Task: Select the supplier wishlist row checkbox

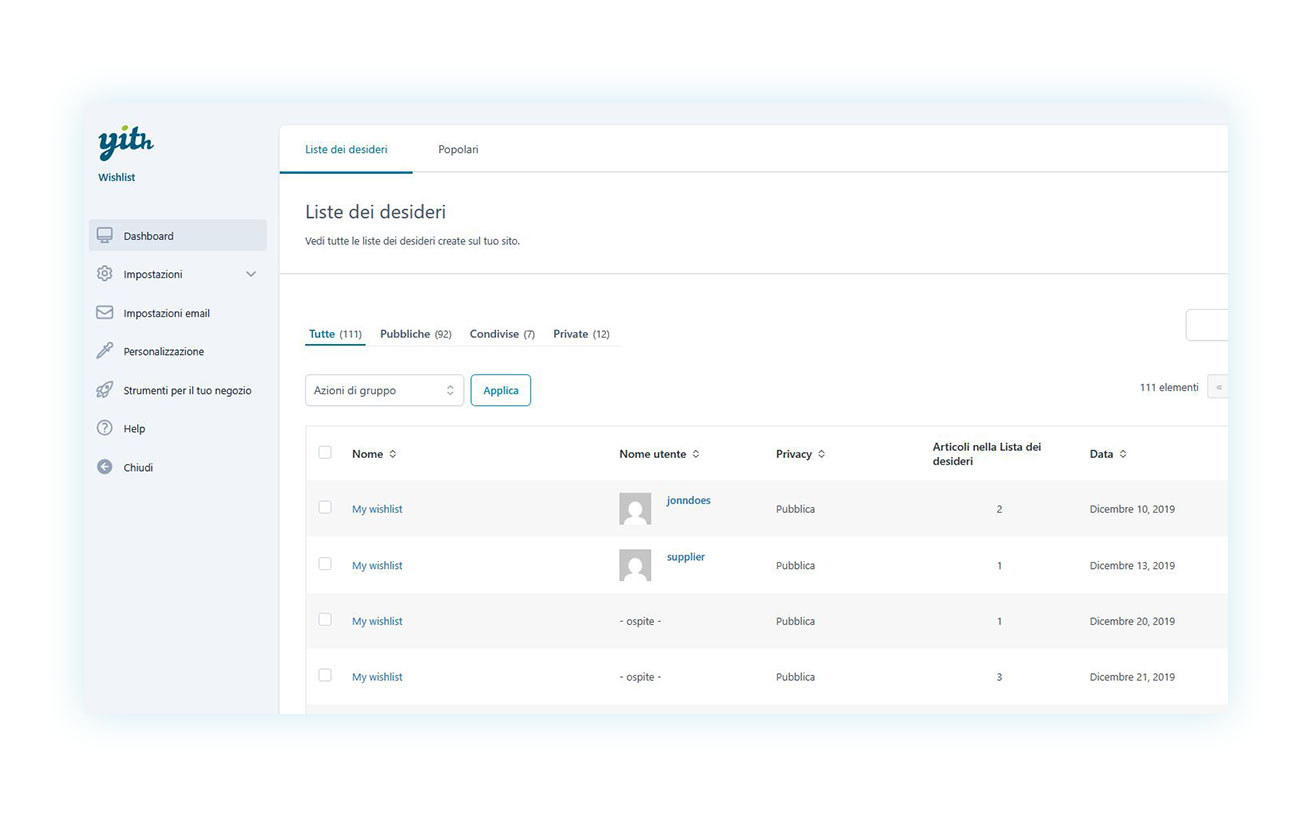Action: (325, 564)
